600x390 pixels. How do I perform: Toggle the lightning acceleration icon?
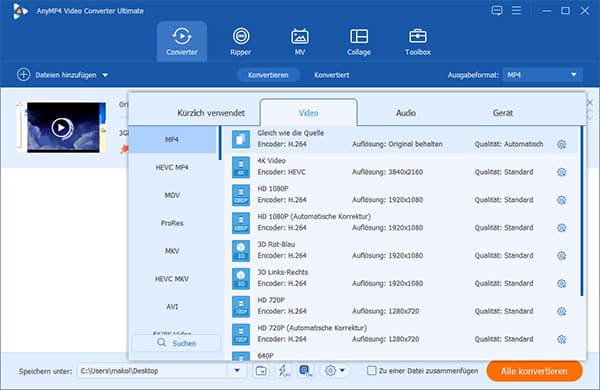point(284,370)
